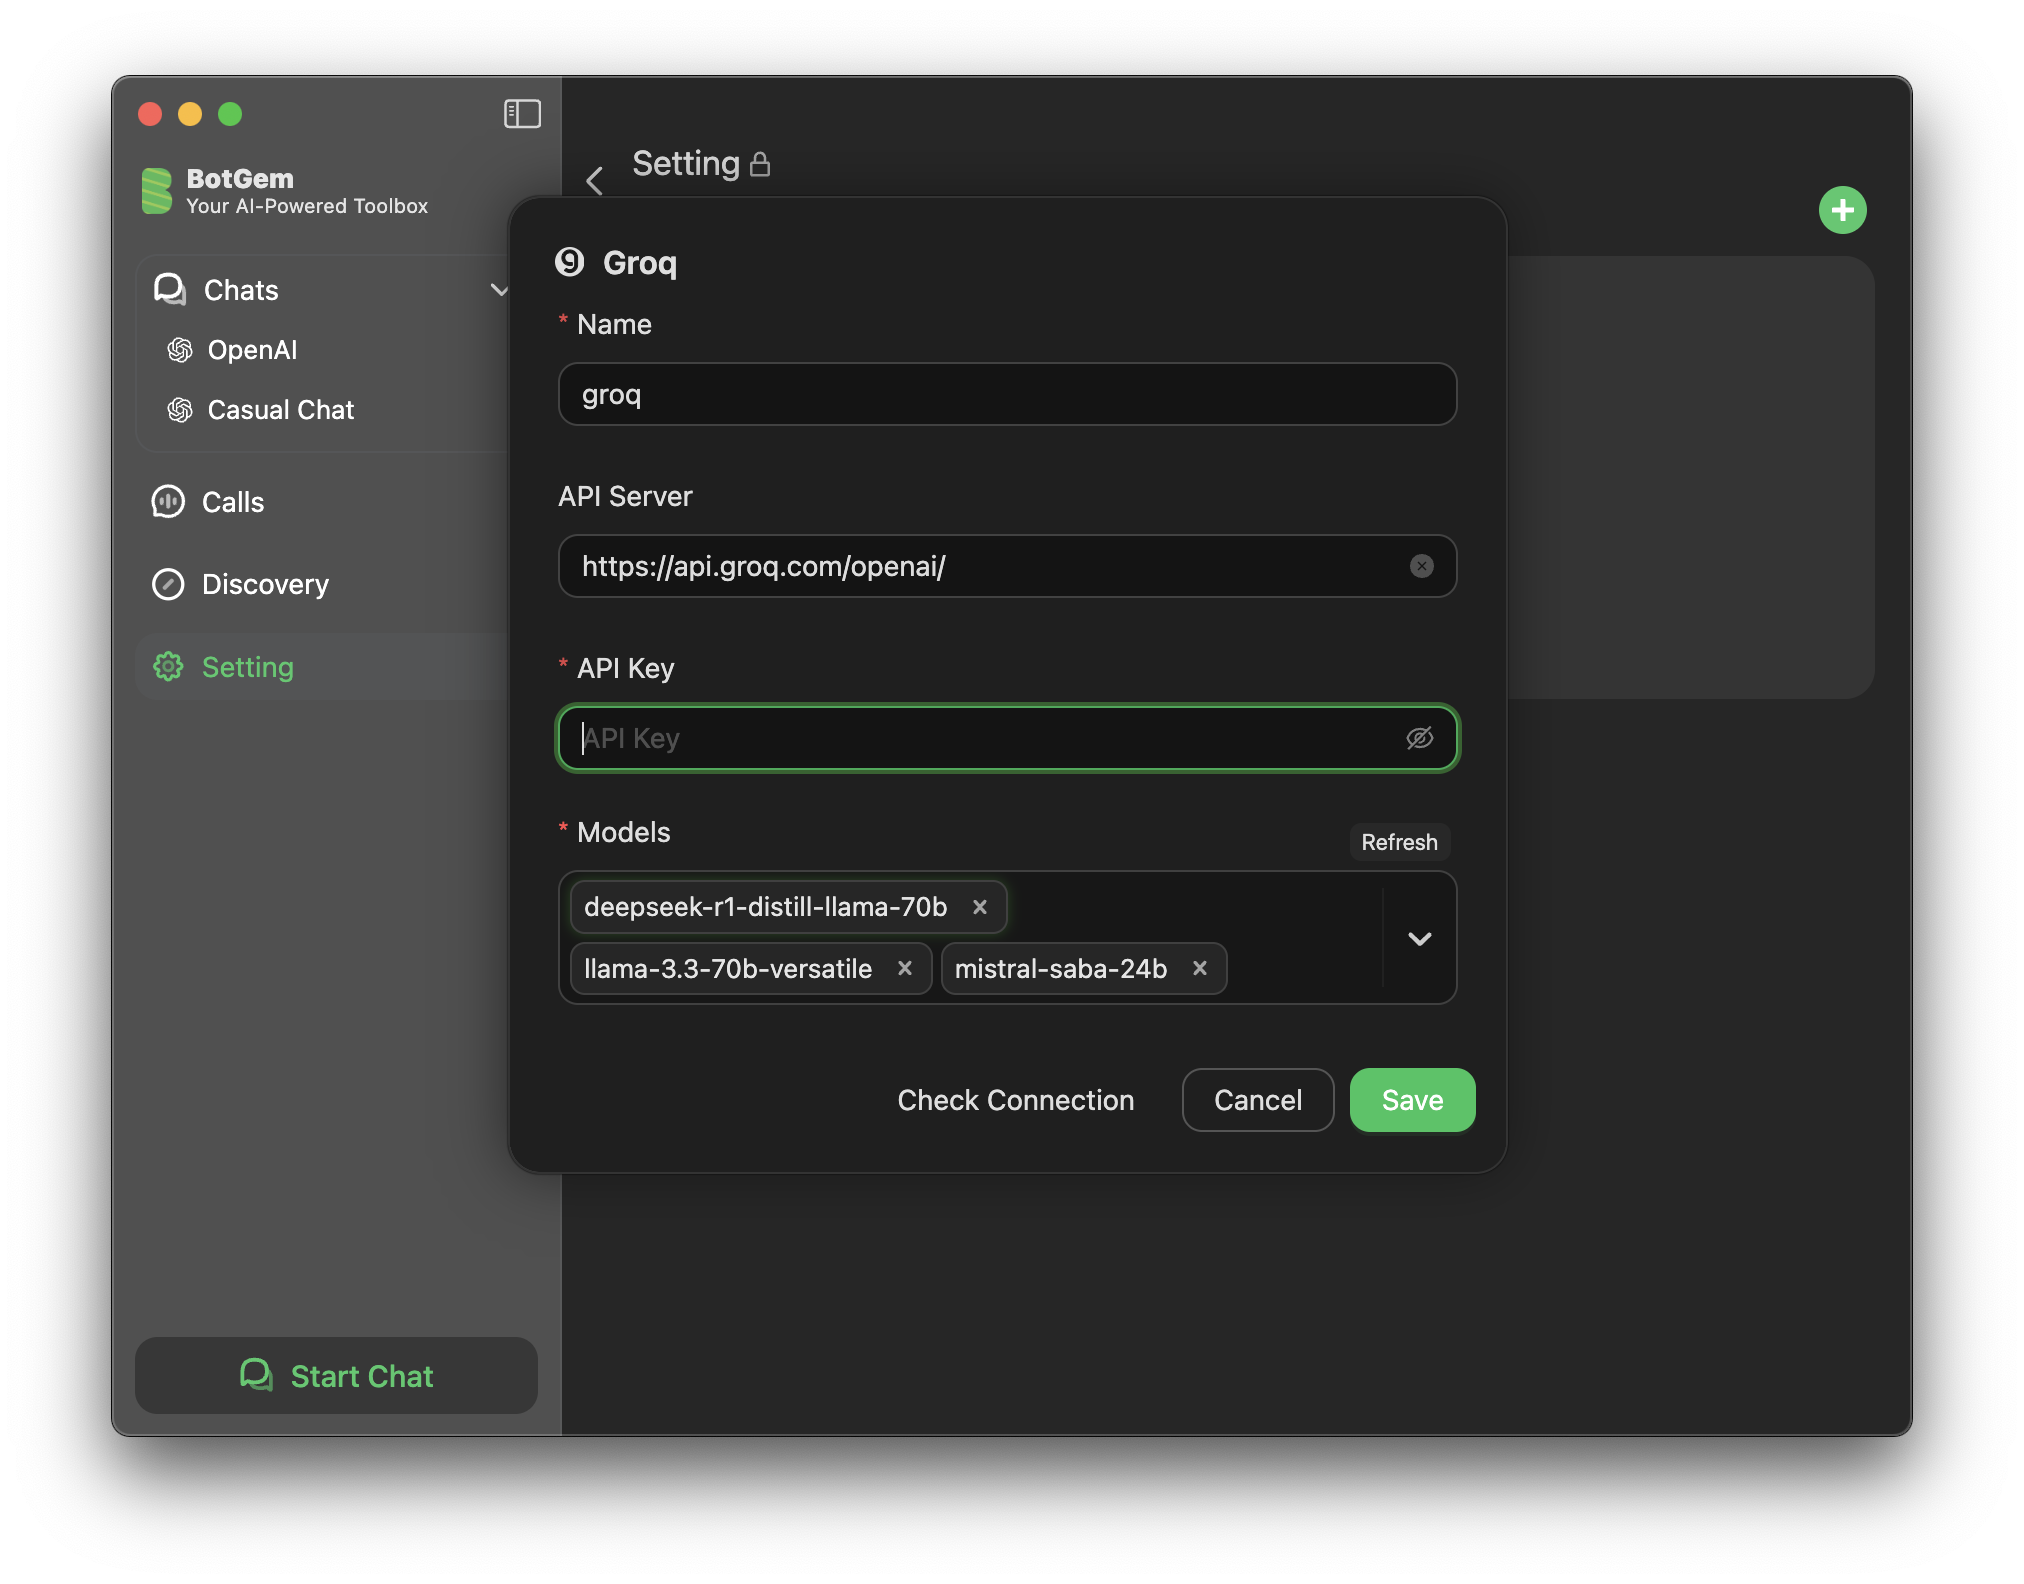Cancel the Groq dialog
Image resolution: width=2024 pixels, height=1584 pixels.
[x=1257, y=1100]
